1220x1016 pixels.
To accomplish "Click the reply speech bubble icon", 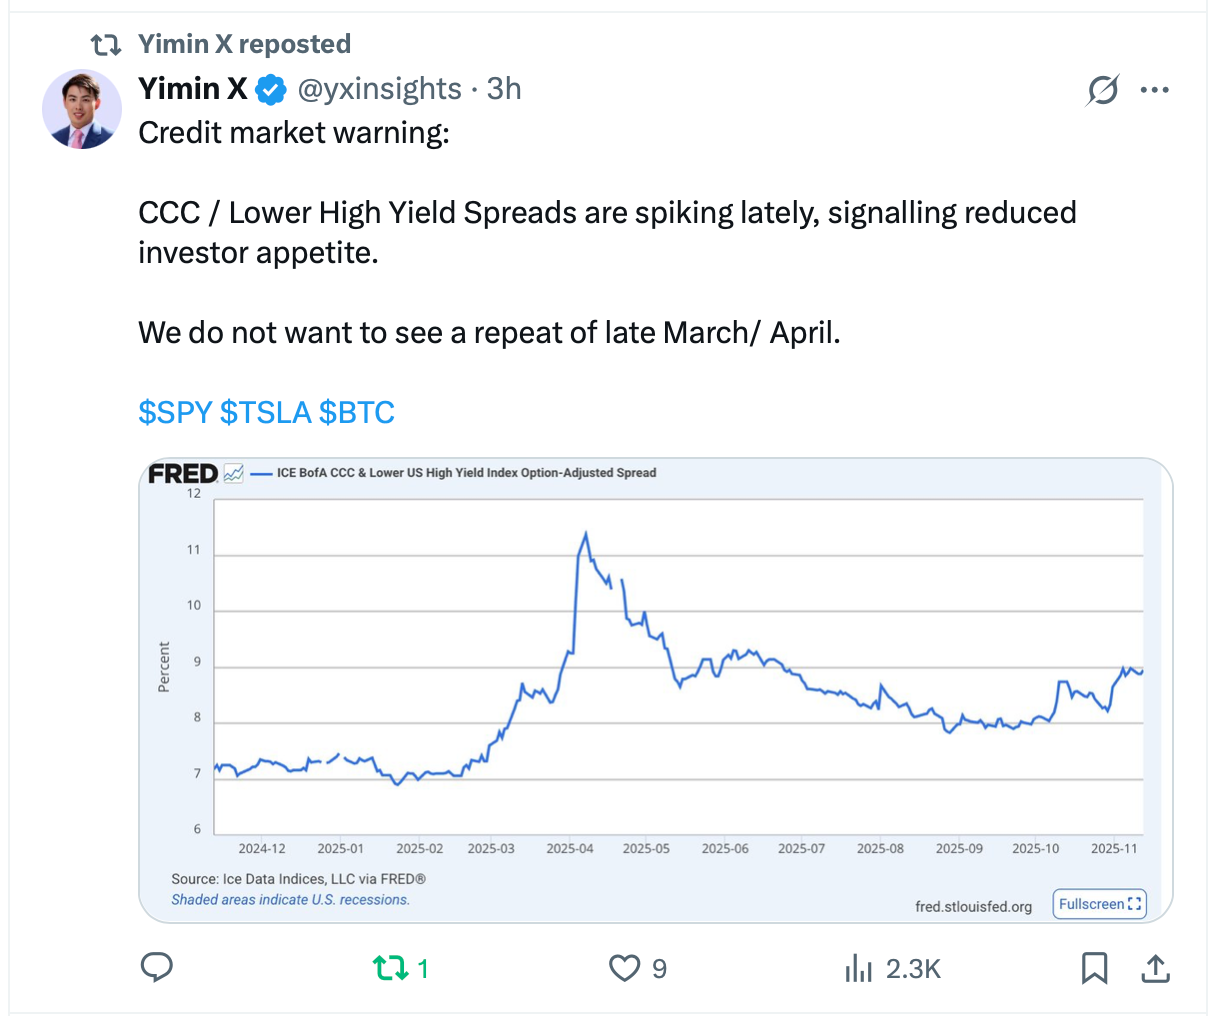I will click(156, 967).
